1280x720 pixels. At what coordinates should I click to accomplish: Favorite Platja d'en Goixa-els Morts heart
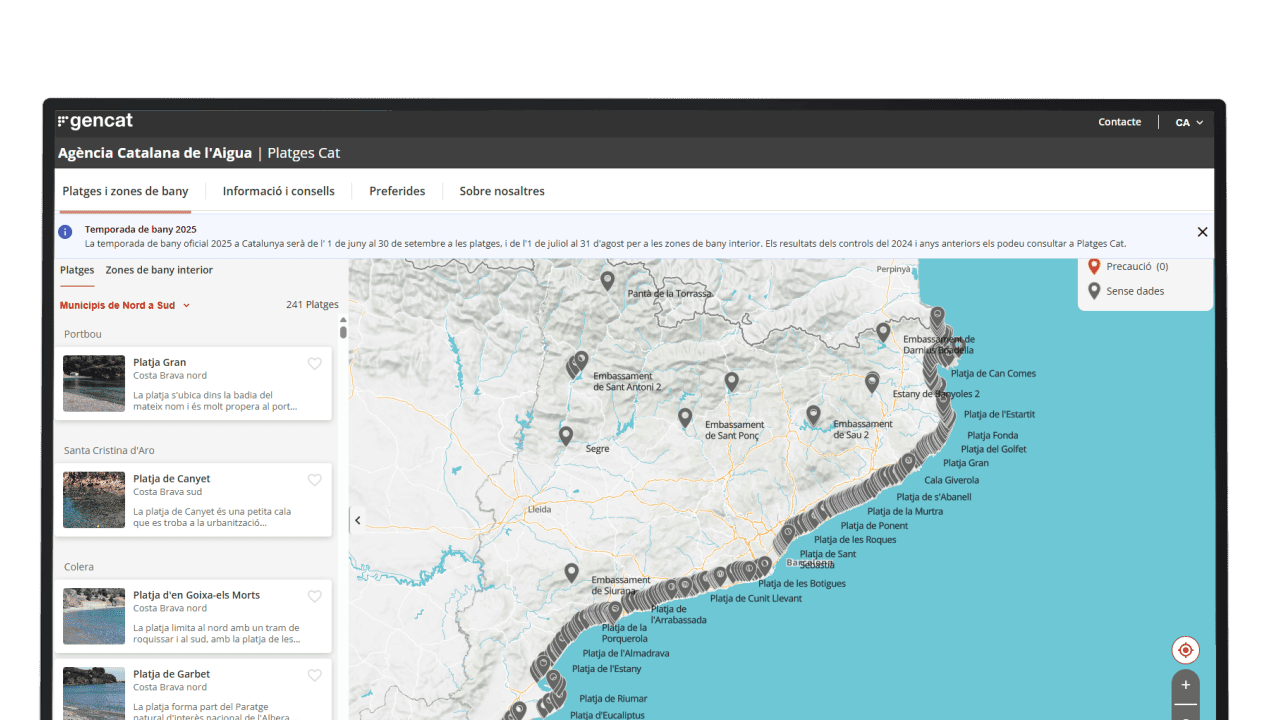click(x=314, y=596)
